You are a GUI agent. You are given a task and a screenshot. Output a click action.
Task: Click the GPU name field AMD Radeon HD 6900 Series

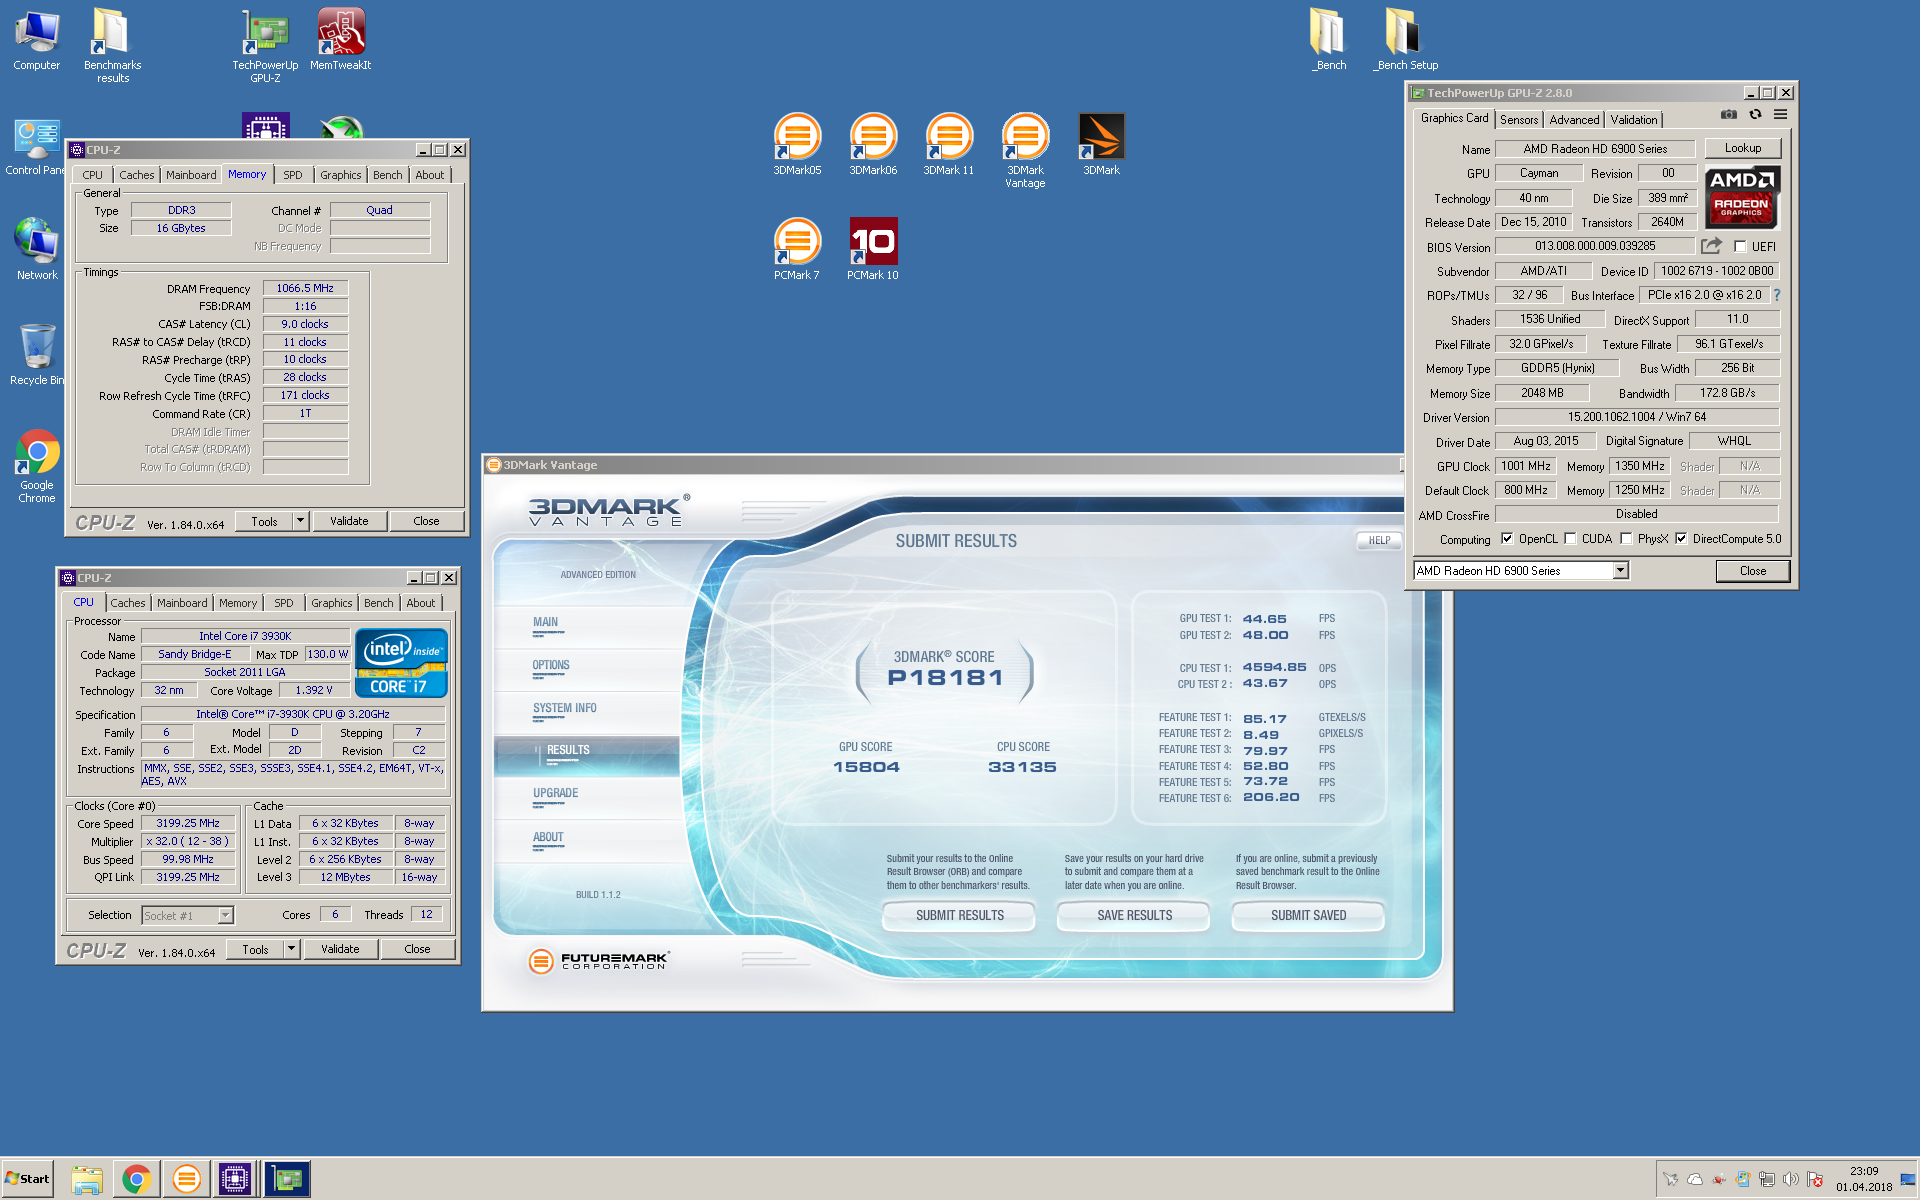pyautogui.click(x=1595, y=149)
